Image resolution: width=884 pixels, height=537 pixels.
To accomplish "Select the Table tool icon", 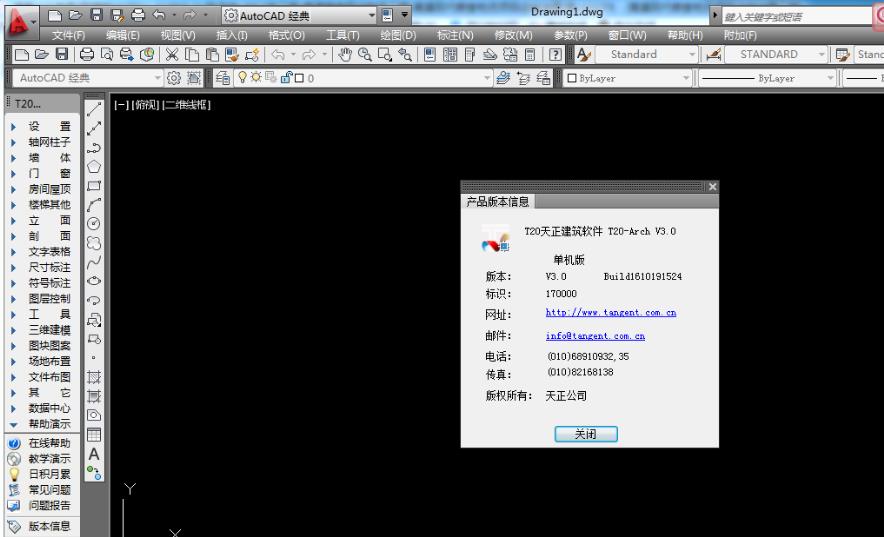I will coord(94,434).
